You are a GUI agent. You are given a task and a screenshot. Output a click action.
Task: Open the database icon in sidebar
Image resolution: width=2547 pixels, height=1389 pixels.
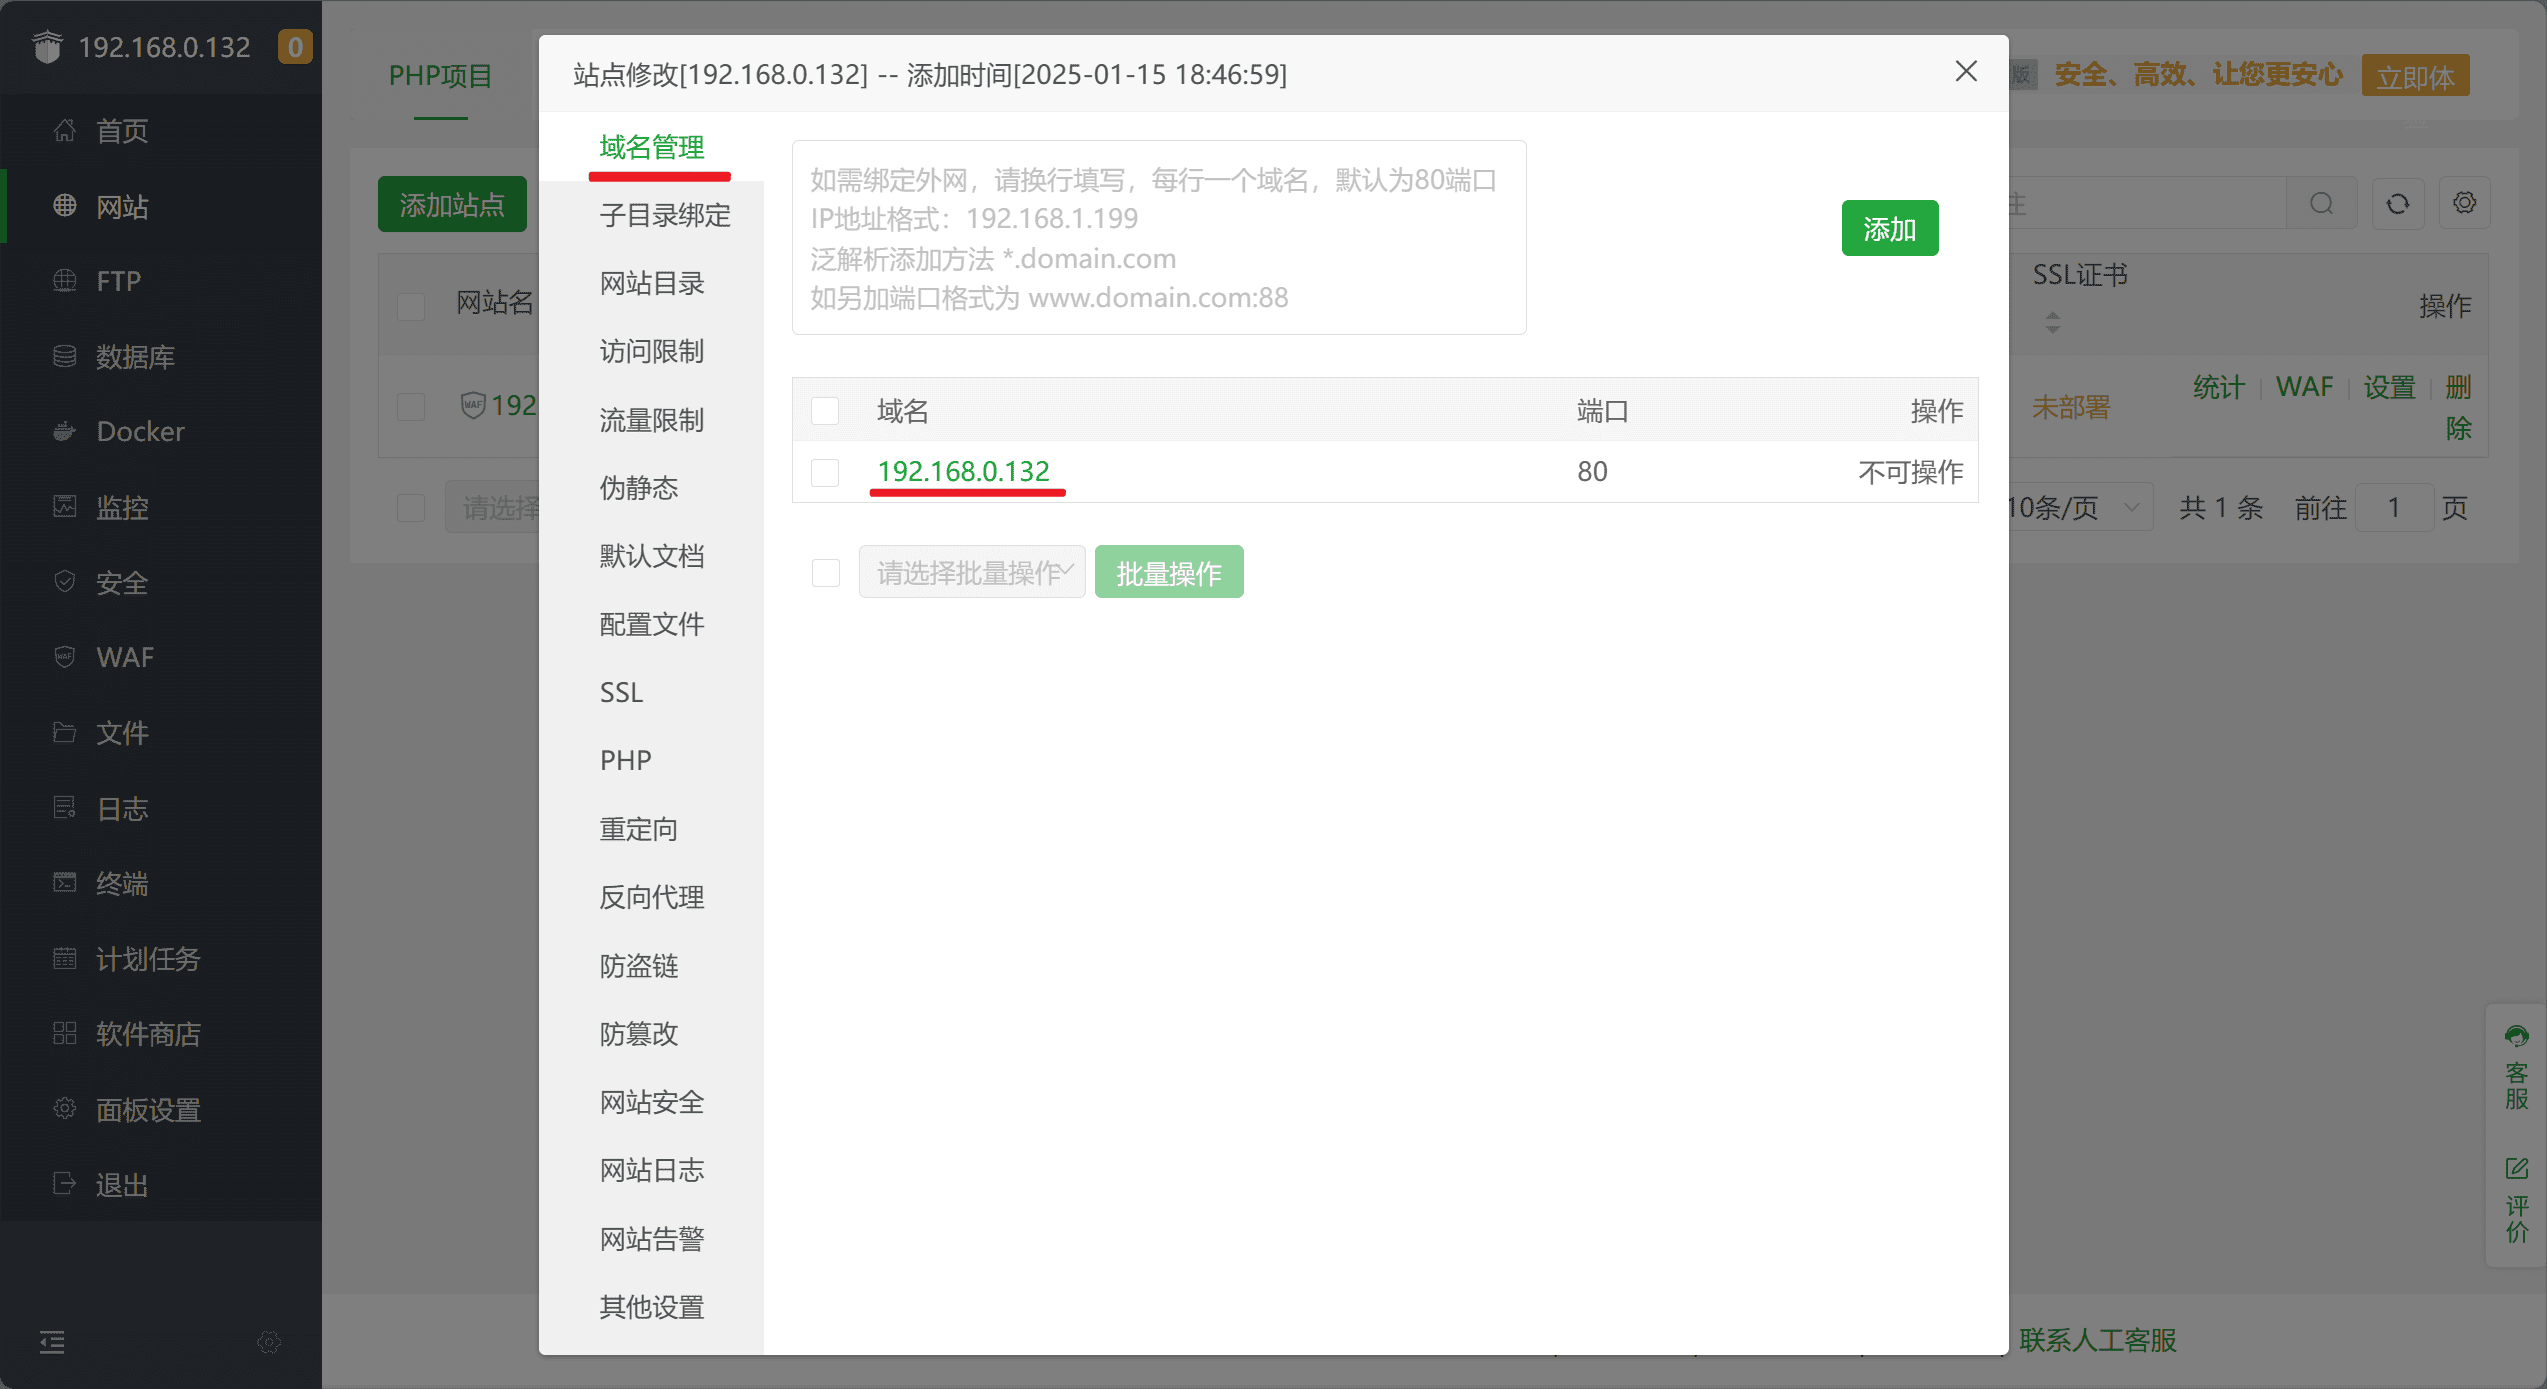pos(65,356)
